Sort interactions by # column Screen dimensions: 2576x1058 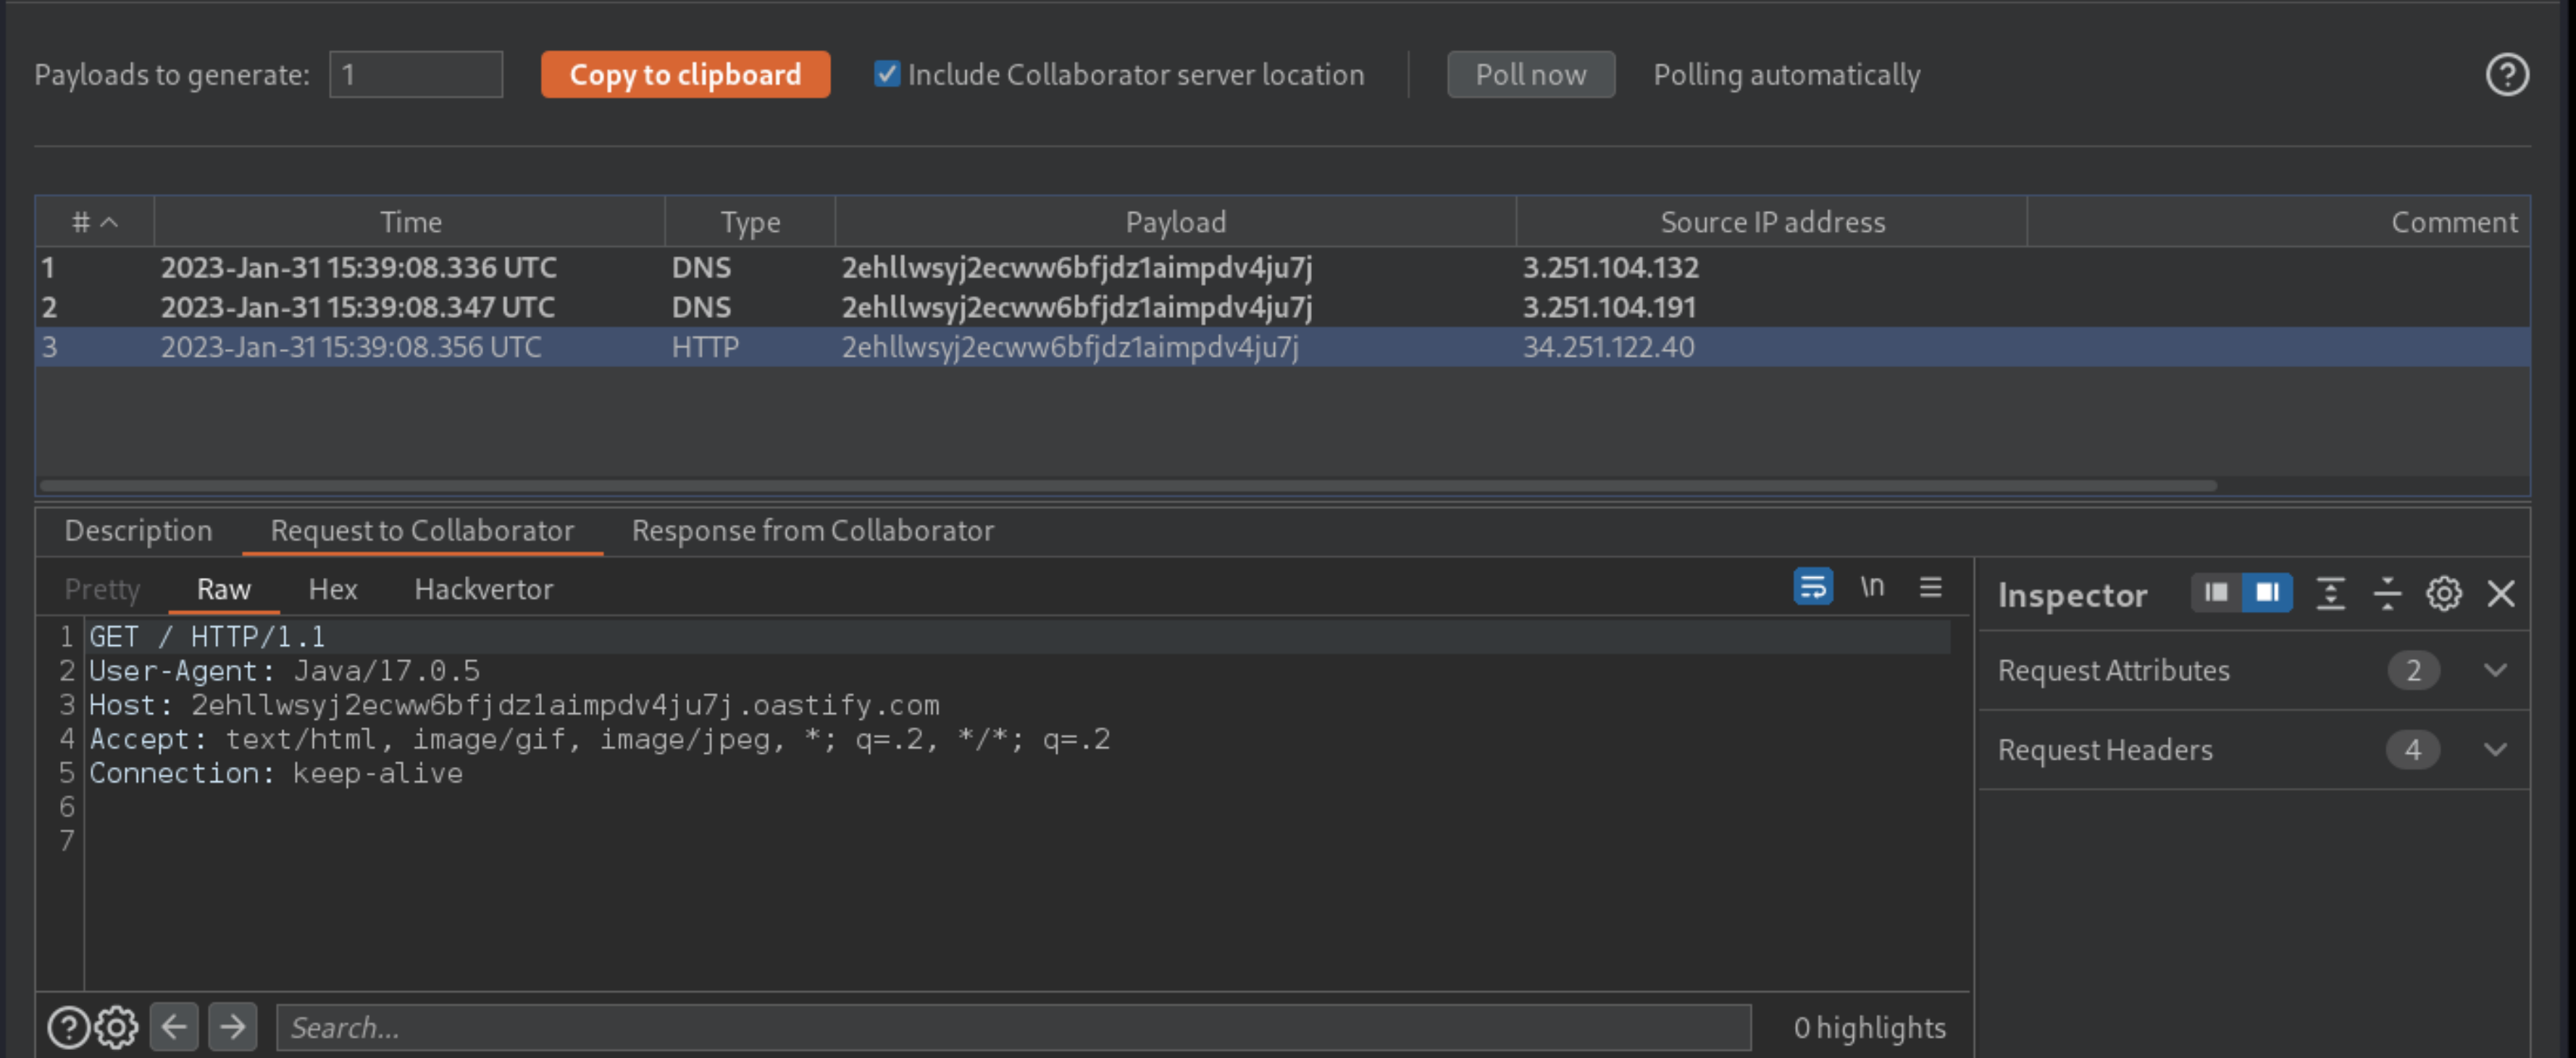pos(95,222)
